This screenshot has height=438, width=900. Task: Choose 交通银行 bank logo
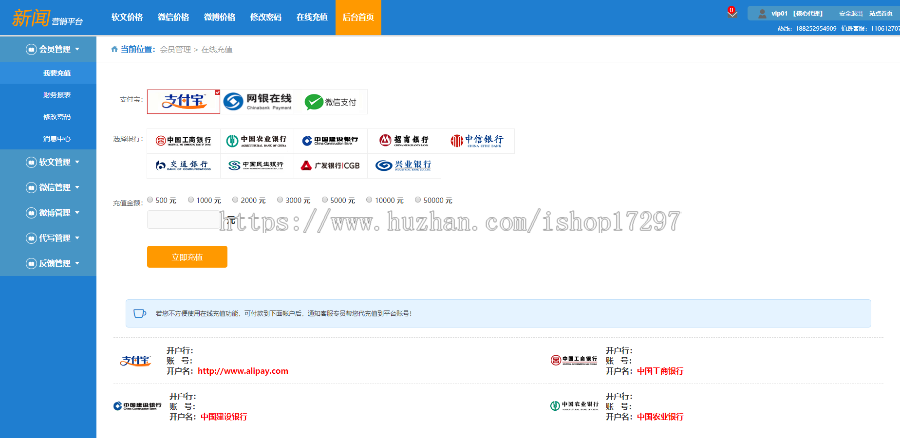pyautogui.click(x=184, y=166)
